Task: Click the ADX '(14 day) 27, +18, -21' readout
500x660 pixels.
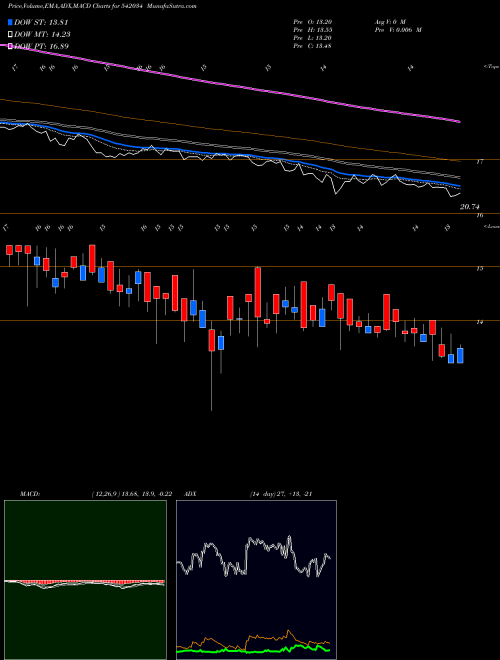Action: [281, 494]
